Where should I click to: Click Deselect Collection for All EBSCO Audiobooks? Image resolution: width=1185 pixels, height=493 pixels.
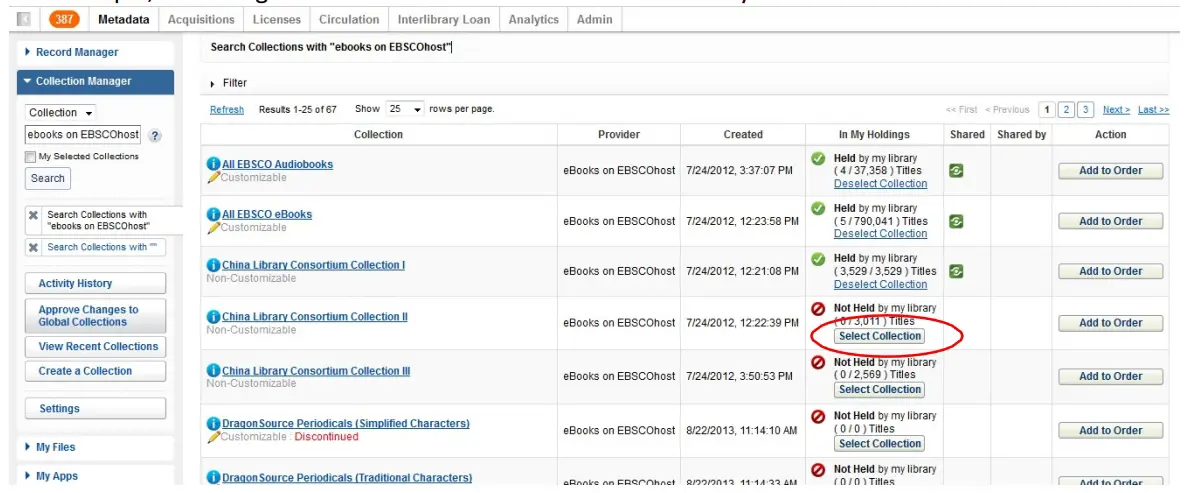point(880,184)
